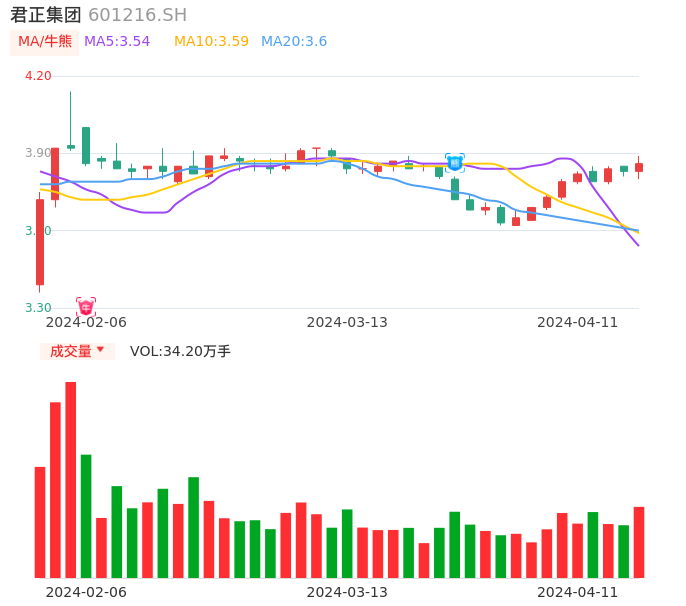Click the 君正集团 stock name title

46,15
